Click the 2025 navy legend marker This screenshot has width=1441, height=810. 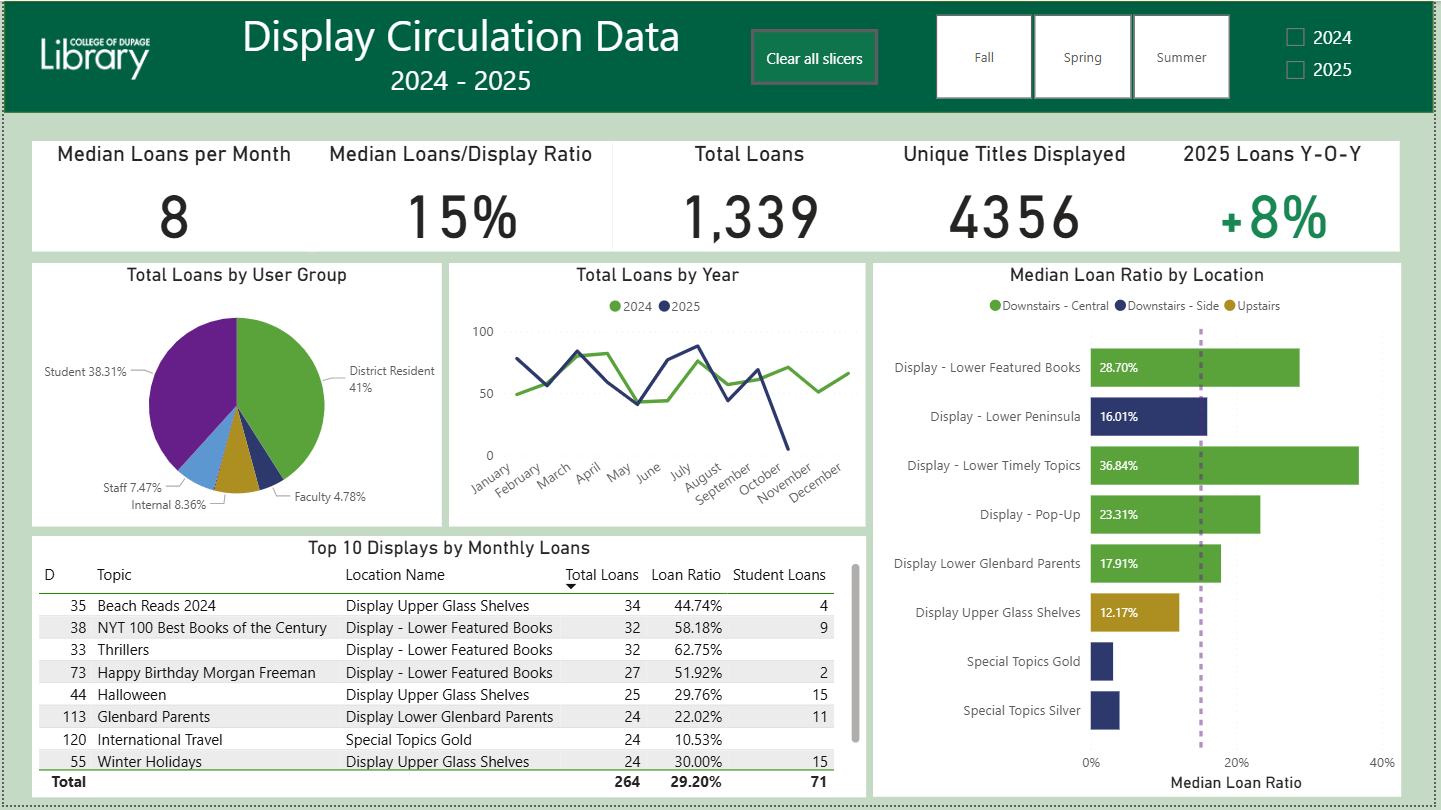point(665,307)
